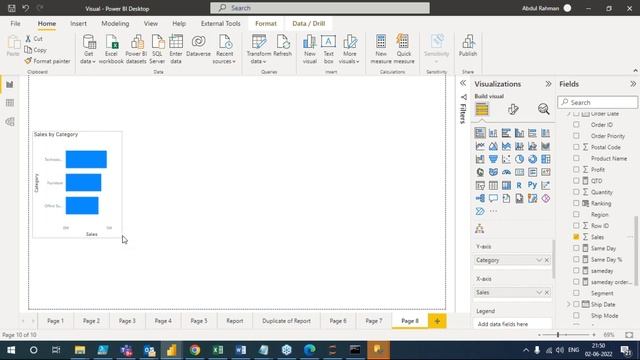Open More visuals dropdown
This screenshot has height=360, width=640.
[349, 49]
